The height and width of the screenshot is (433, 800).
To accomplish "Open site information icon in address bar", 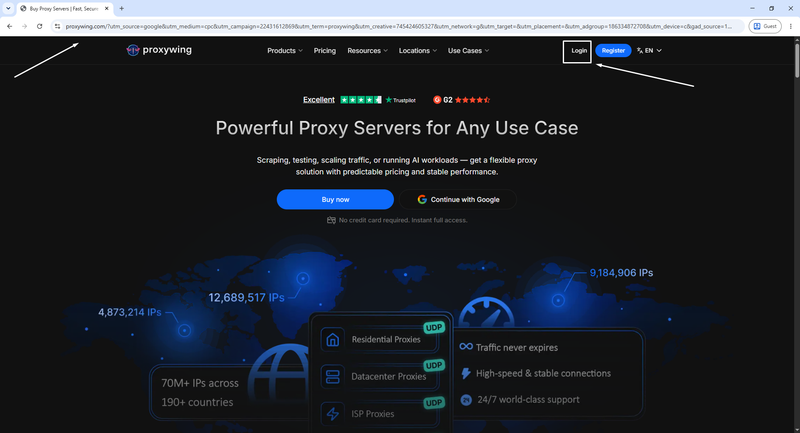I will pos(57,26).
